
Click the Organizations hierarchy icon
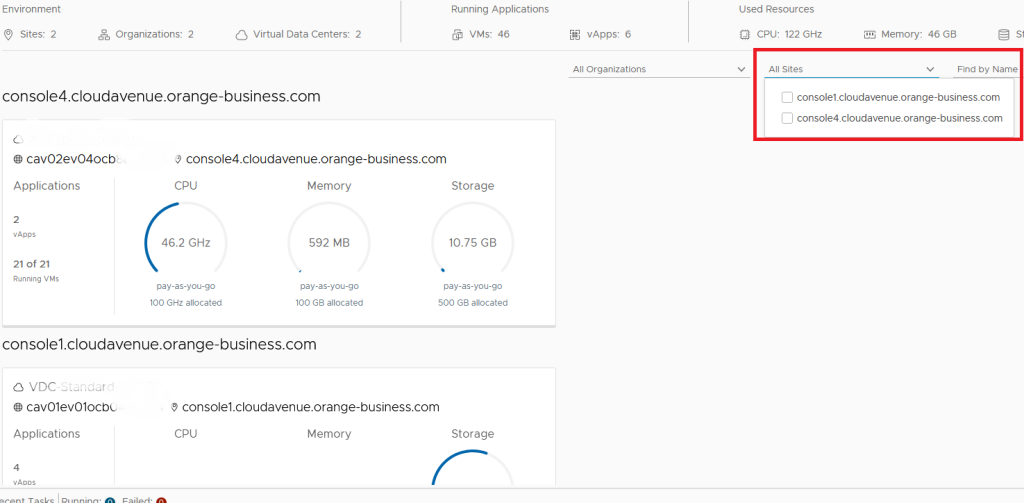pyautogui.click(x=104, y=34)
